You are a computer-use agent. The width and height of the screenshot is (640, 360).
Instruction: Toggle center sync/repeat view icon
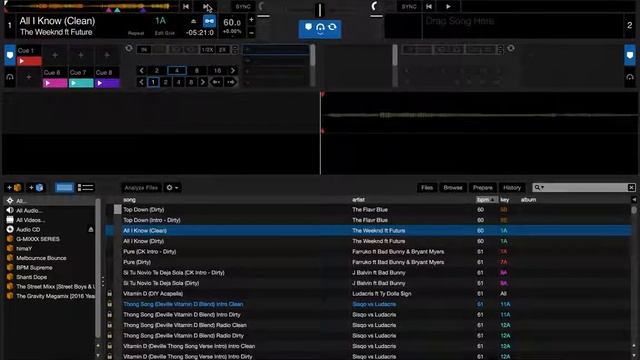332,27
